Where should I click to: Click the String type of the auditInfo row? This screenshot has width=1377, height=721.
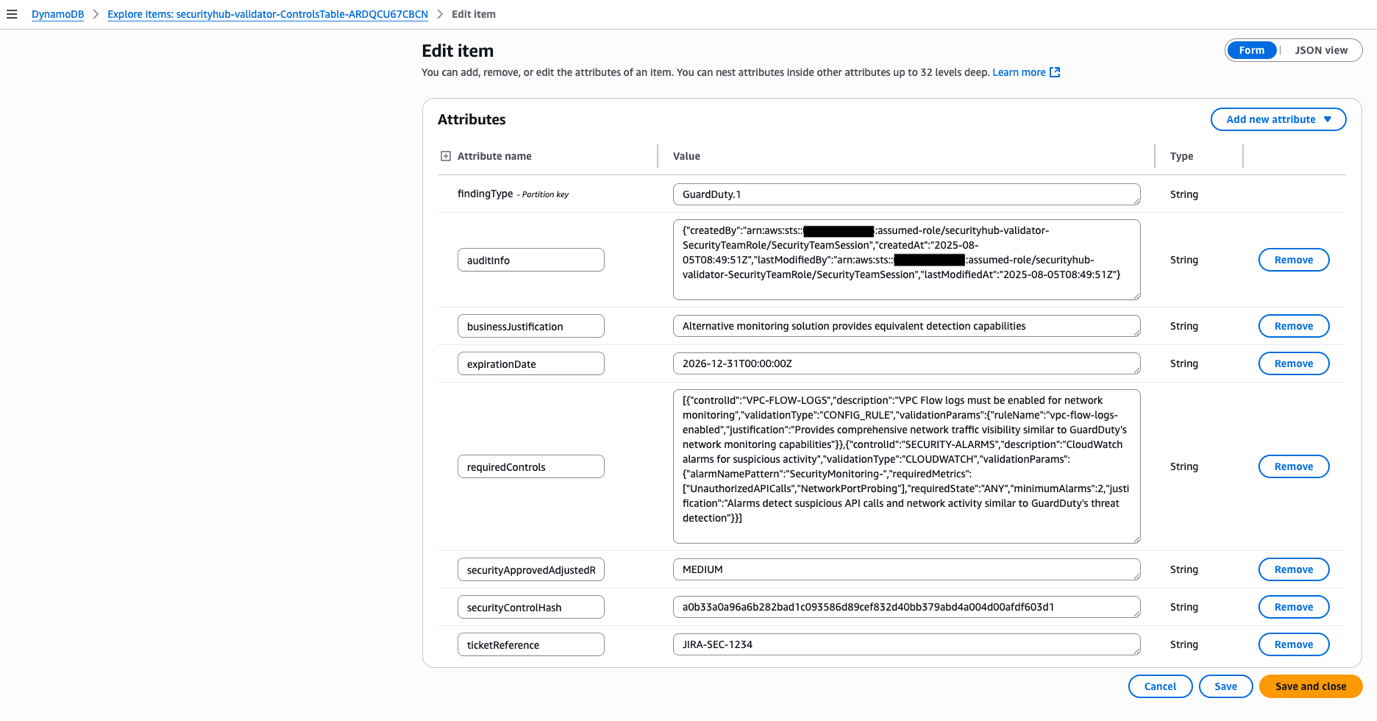[x=1184, y=260]
